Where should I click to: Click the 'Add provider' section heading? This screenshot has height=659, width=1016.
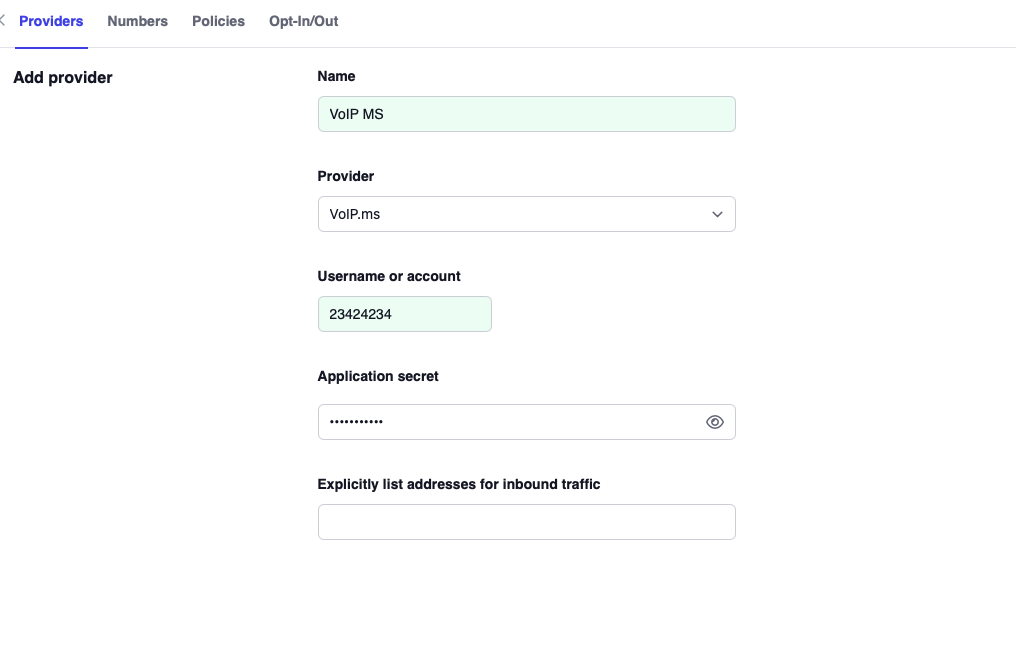[x=63, y=77]
